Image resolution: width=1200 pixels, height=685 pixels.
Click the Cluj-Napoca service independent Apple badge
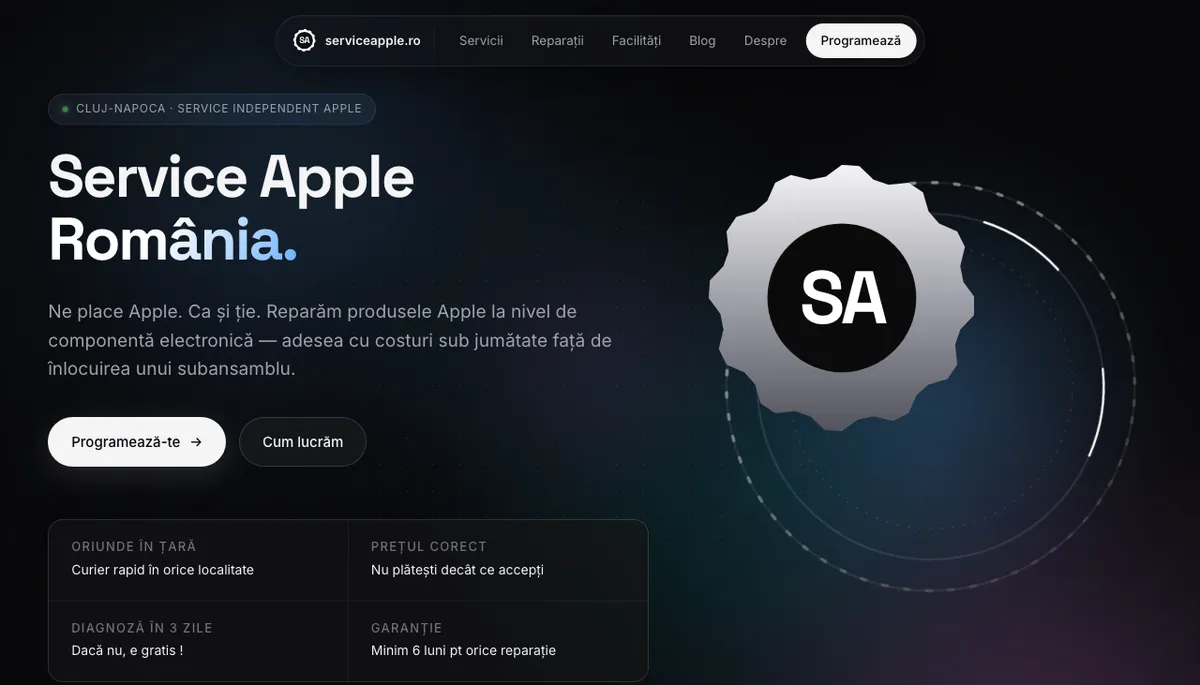[x=212, y=109]
